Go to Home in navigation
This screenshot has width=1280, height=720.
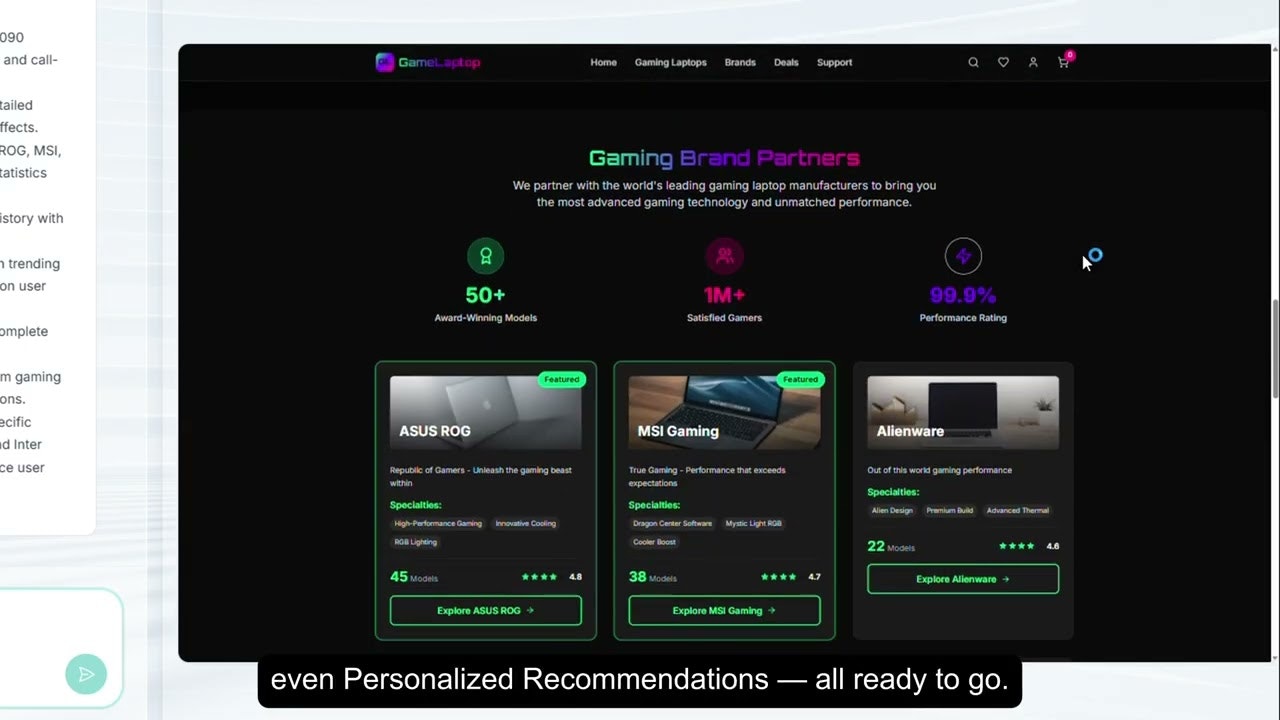(x=603, y=62)
